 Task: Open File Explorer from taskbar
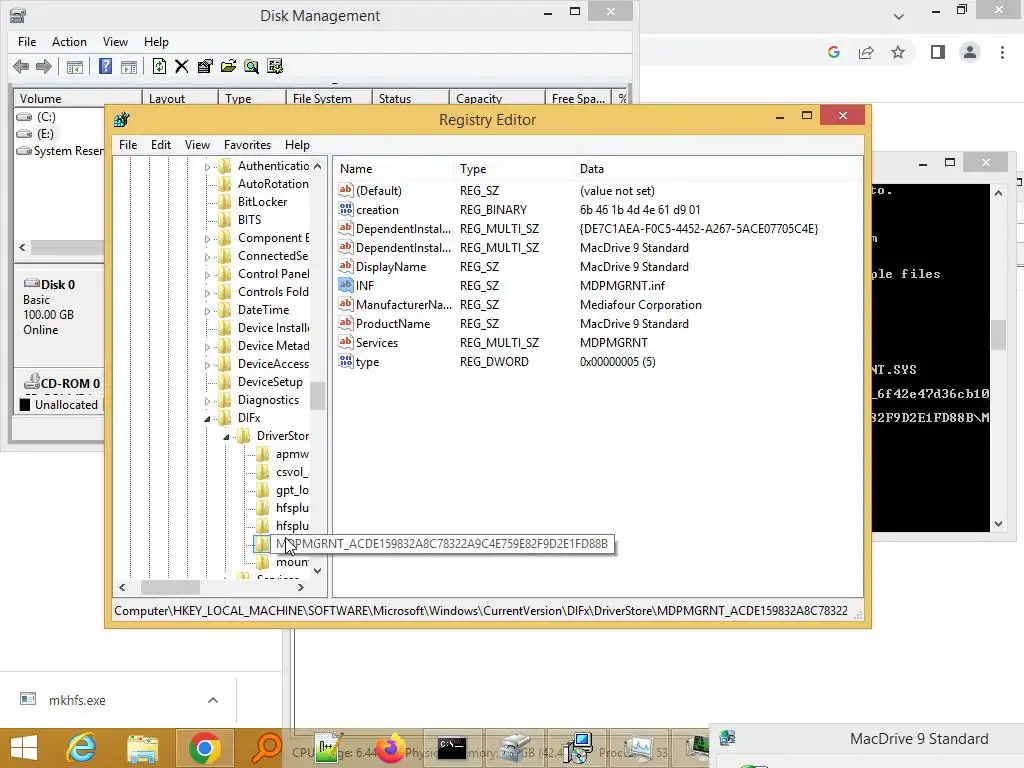(142, 748)
